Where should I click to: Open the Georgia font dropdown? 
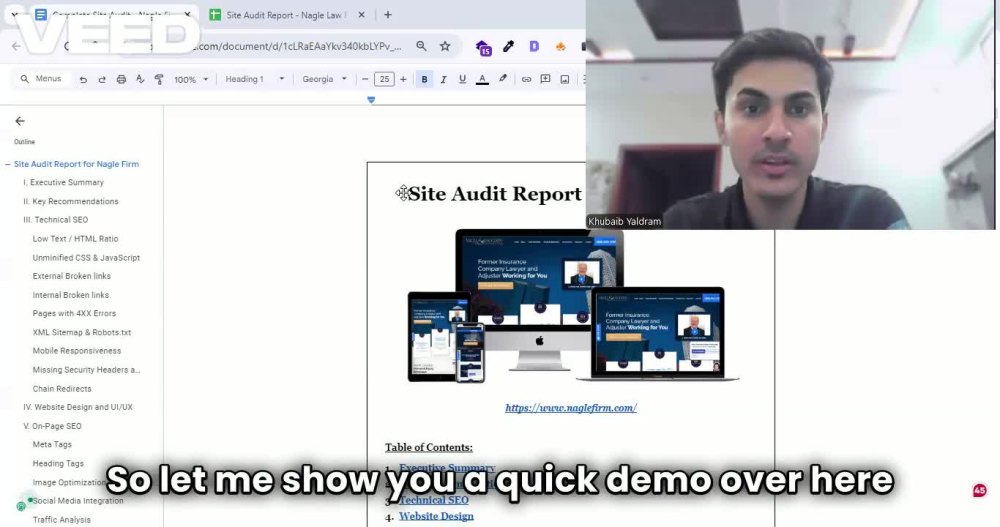click(324, 80)
